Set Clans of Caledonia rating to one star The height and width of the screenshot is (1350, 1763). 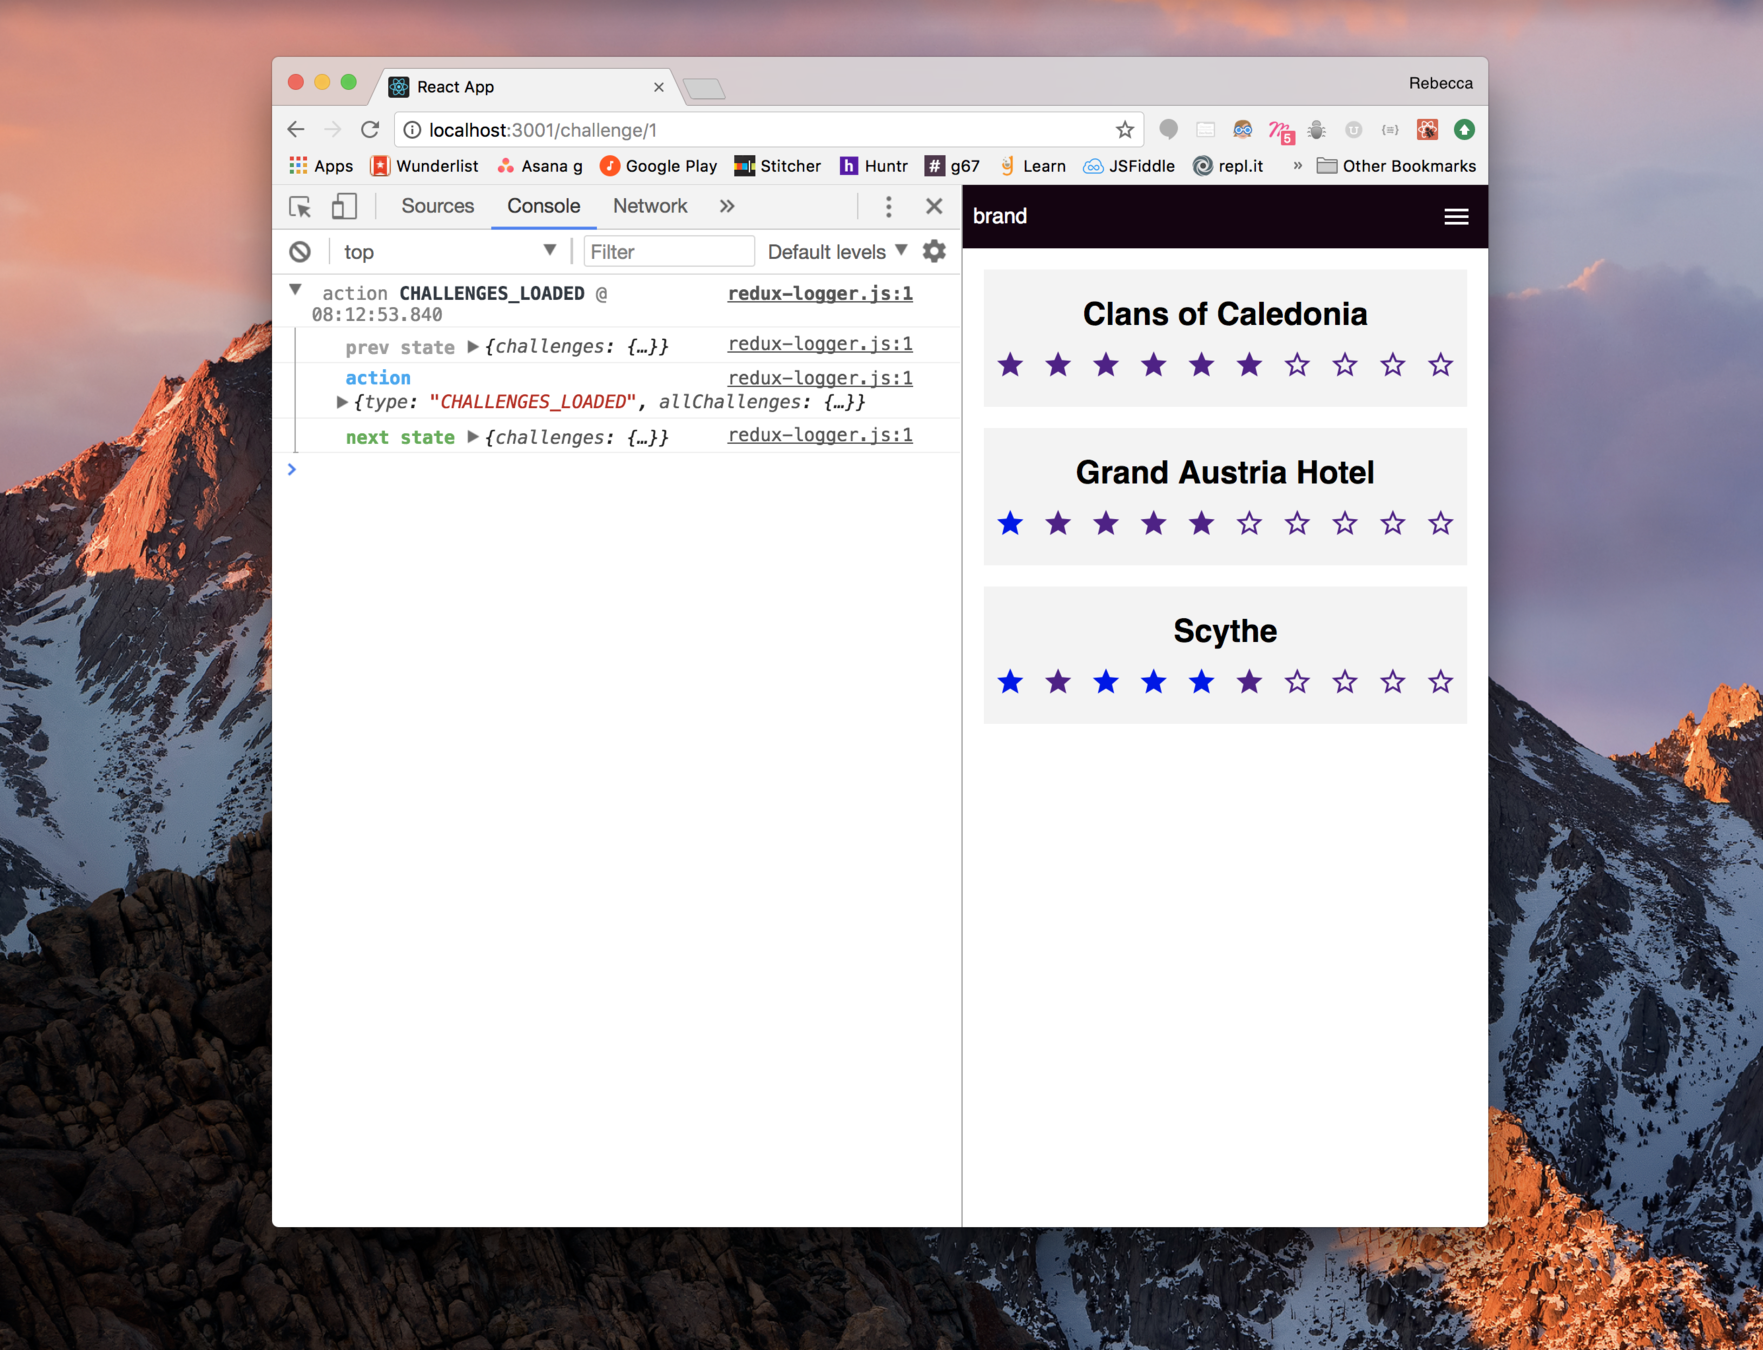[1010, 365]
